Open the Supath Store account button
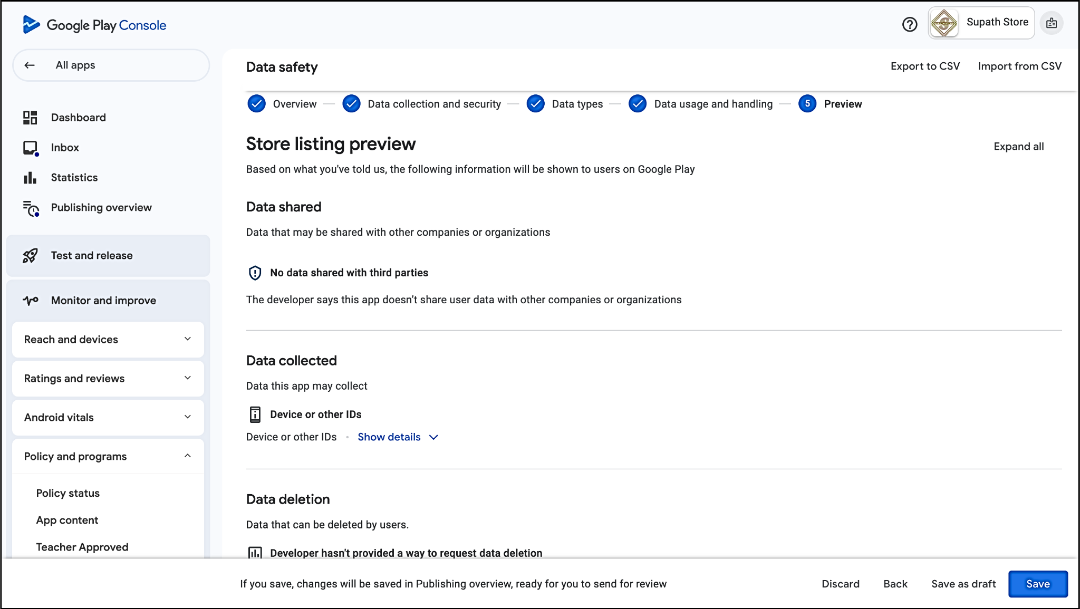The image size is (1080, 609). (980, 23)
